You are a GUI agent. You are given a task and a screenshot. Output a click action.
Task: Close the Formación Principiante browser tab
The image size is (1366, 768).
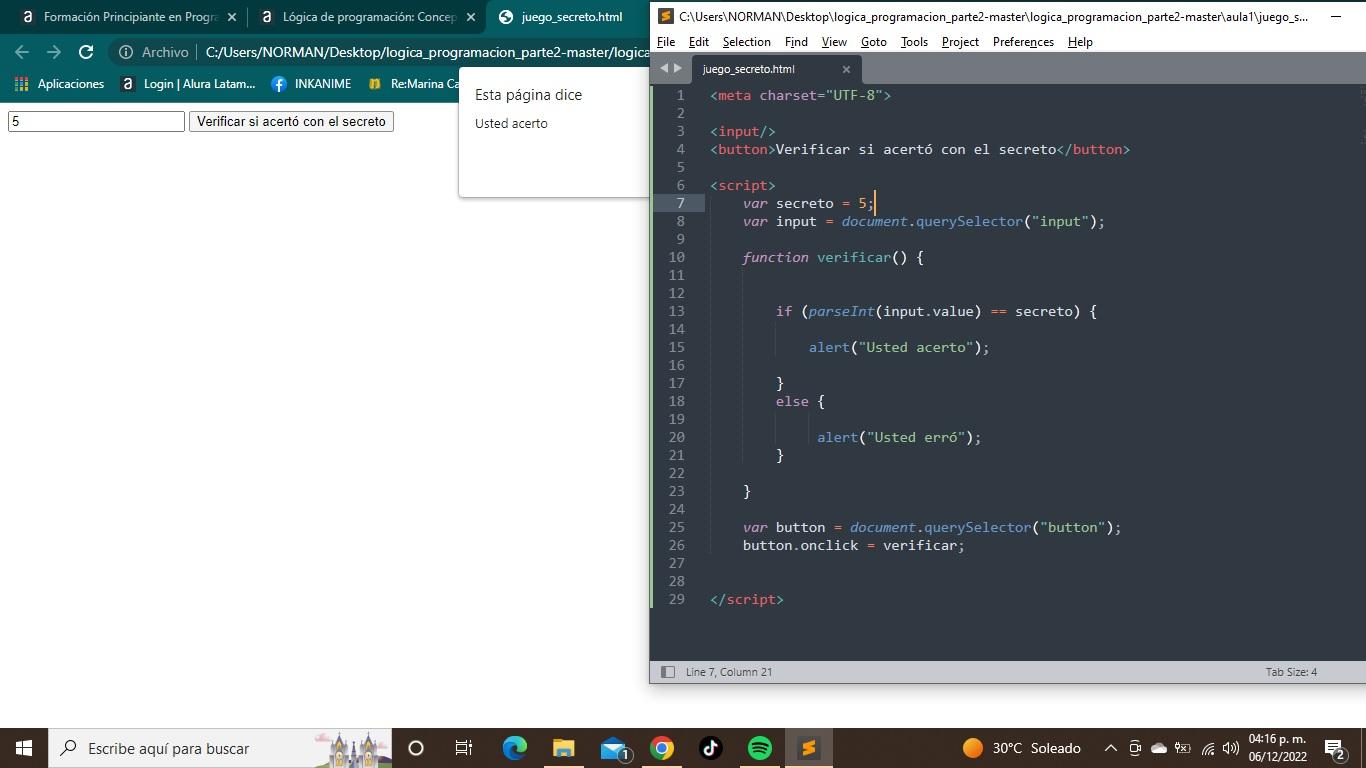point(232,17)
